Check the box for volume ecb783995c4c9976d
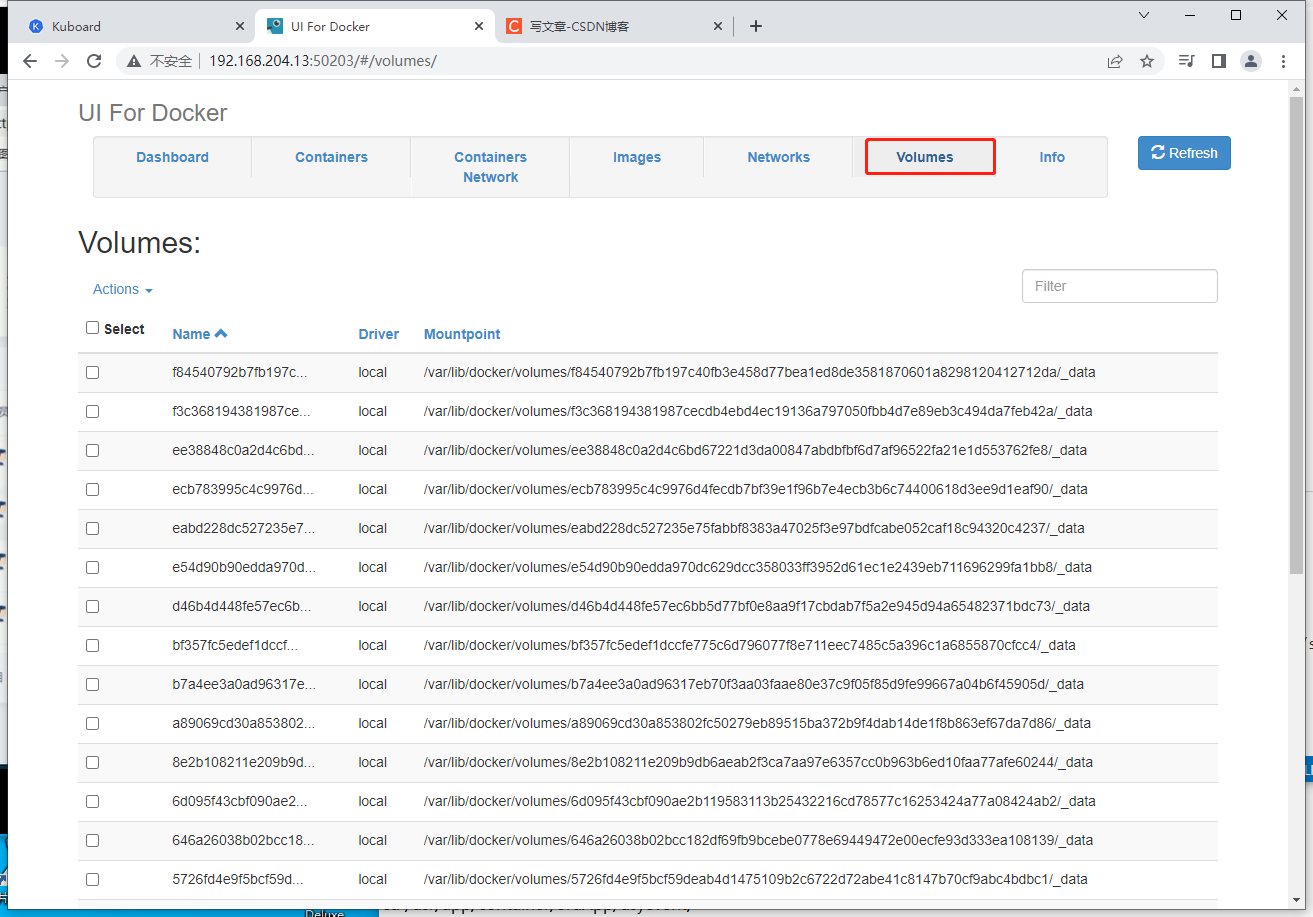 click(93, 489)
